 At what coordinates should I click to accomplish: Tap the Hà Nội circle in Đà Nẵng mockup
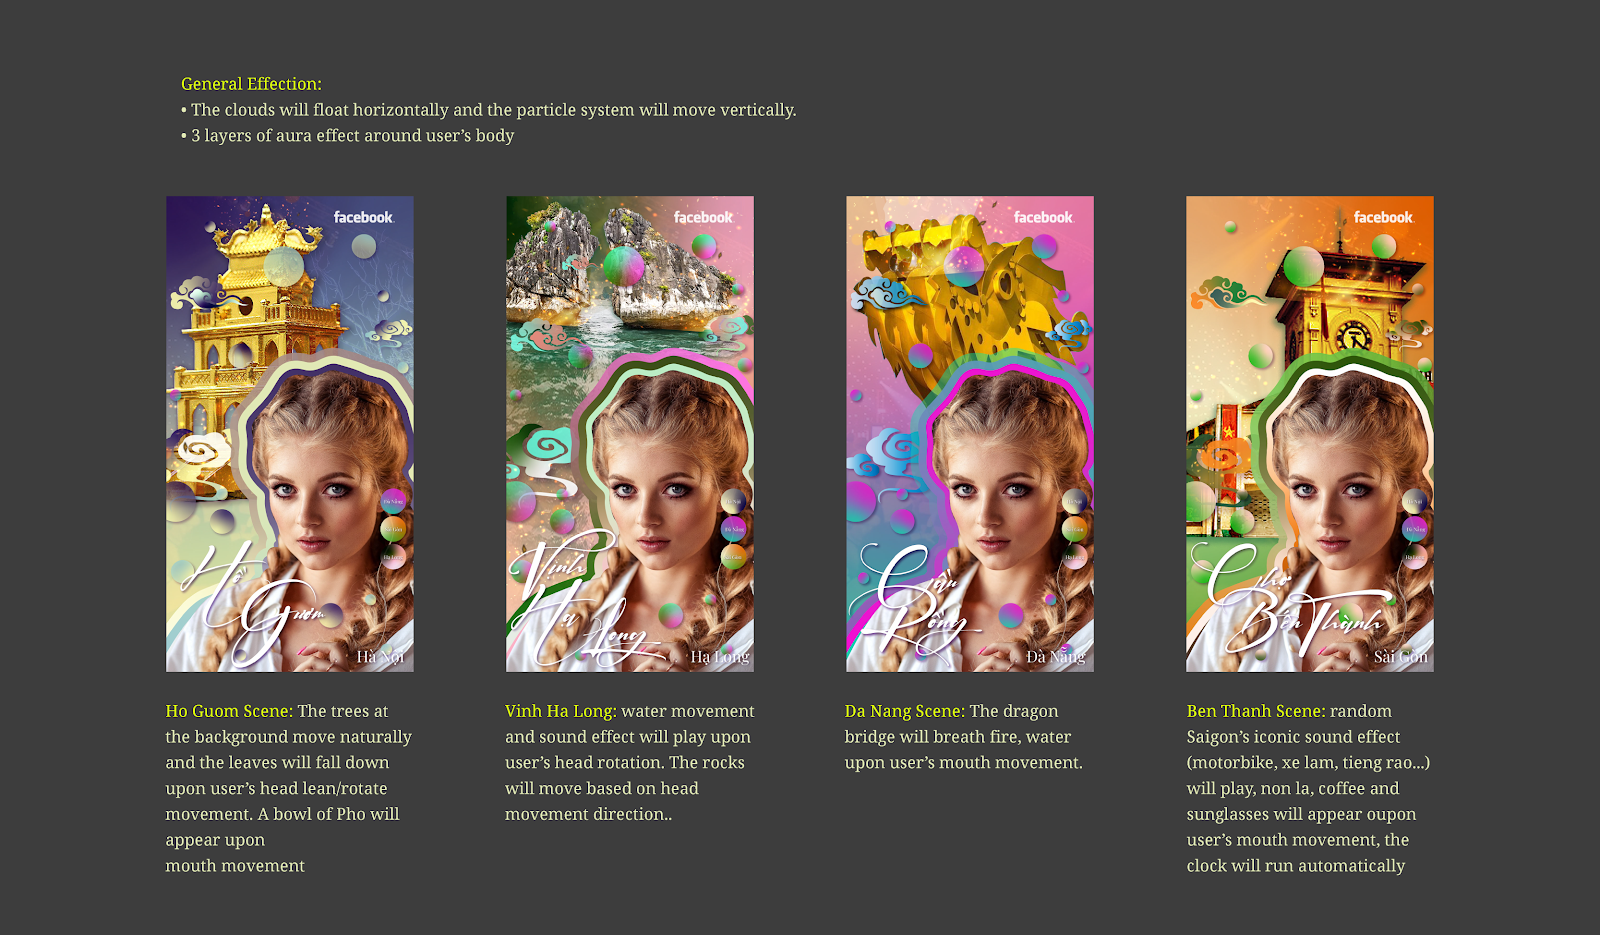[1074, 501]
